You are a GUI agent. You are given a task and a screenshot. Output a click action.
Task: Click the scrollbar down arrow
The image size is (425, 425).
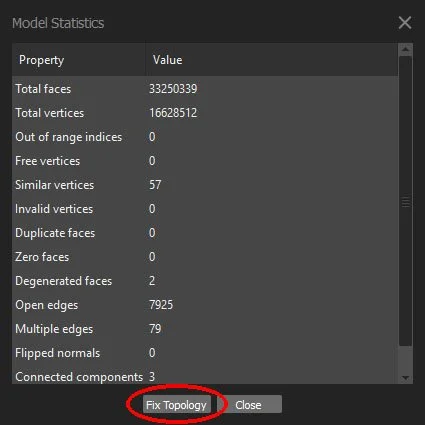click(x=406, y=378)
